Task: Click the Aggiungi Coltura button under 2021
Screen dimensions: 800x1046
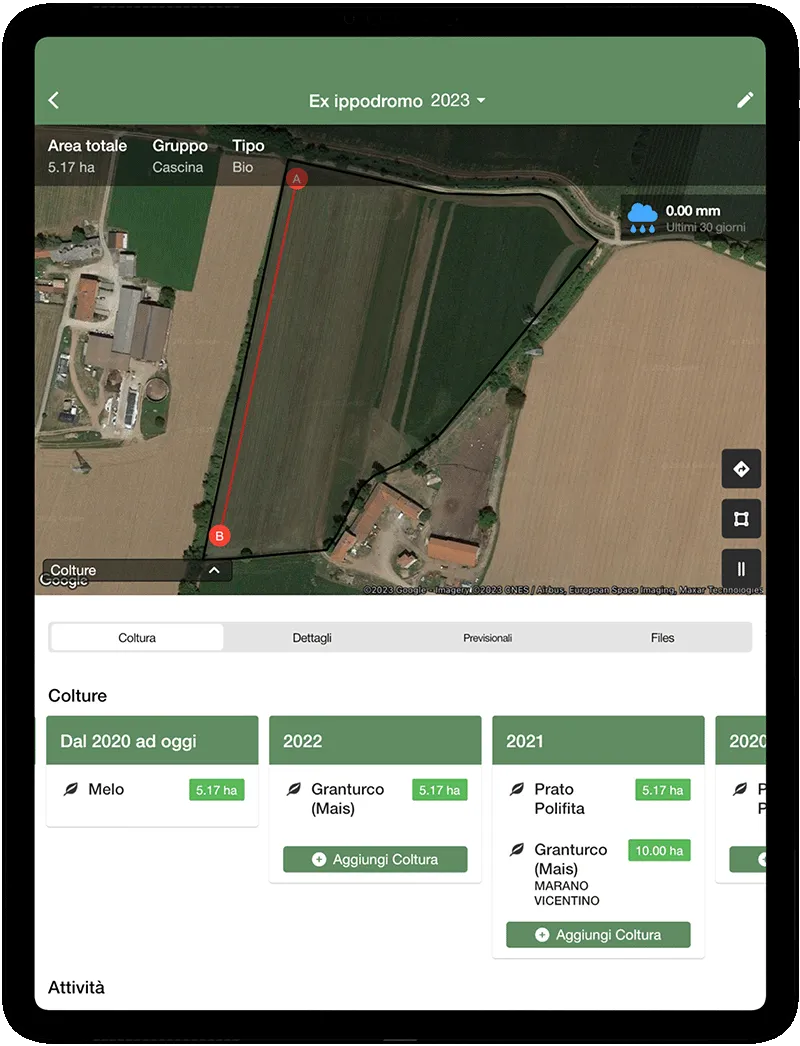Action: (x=598, y=935)
